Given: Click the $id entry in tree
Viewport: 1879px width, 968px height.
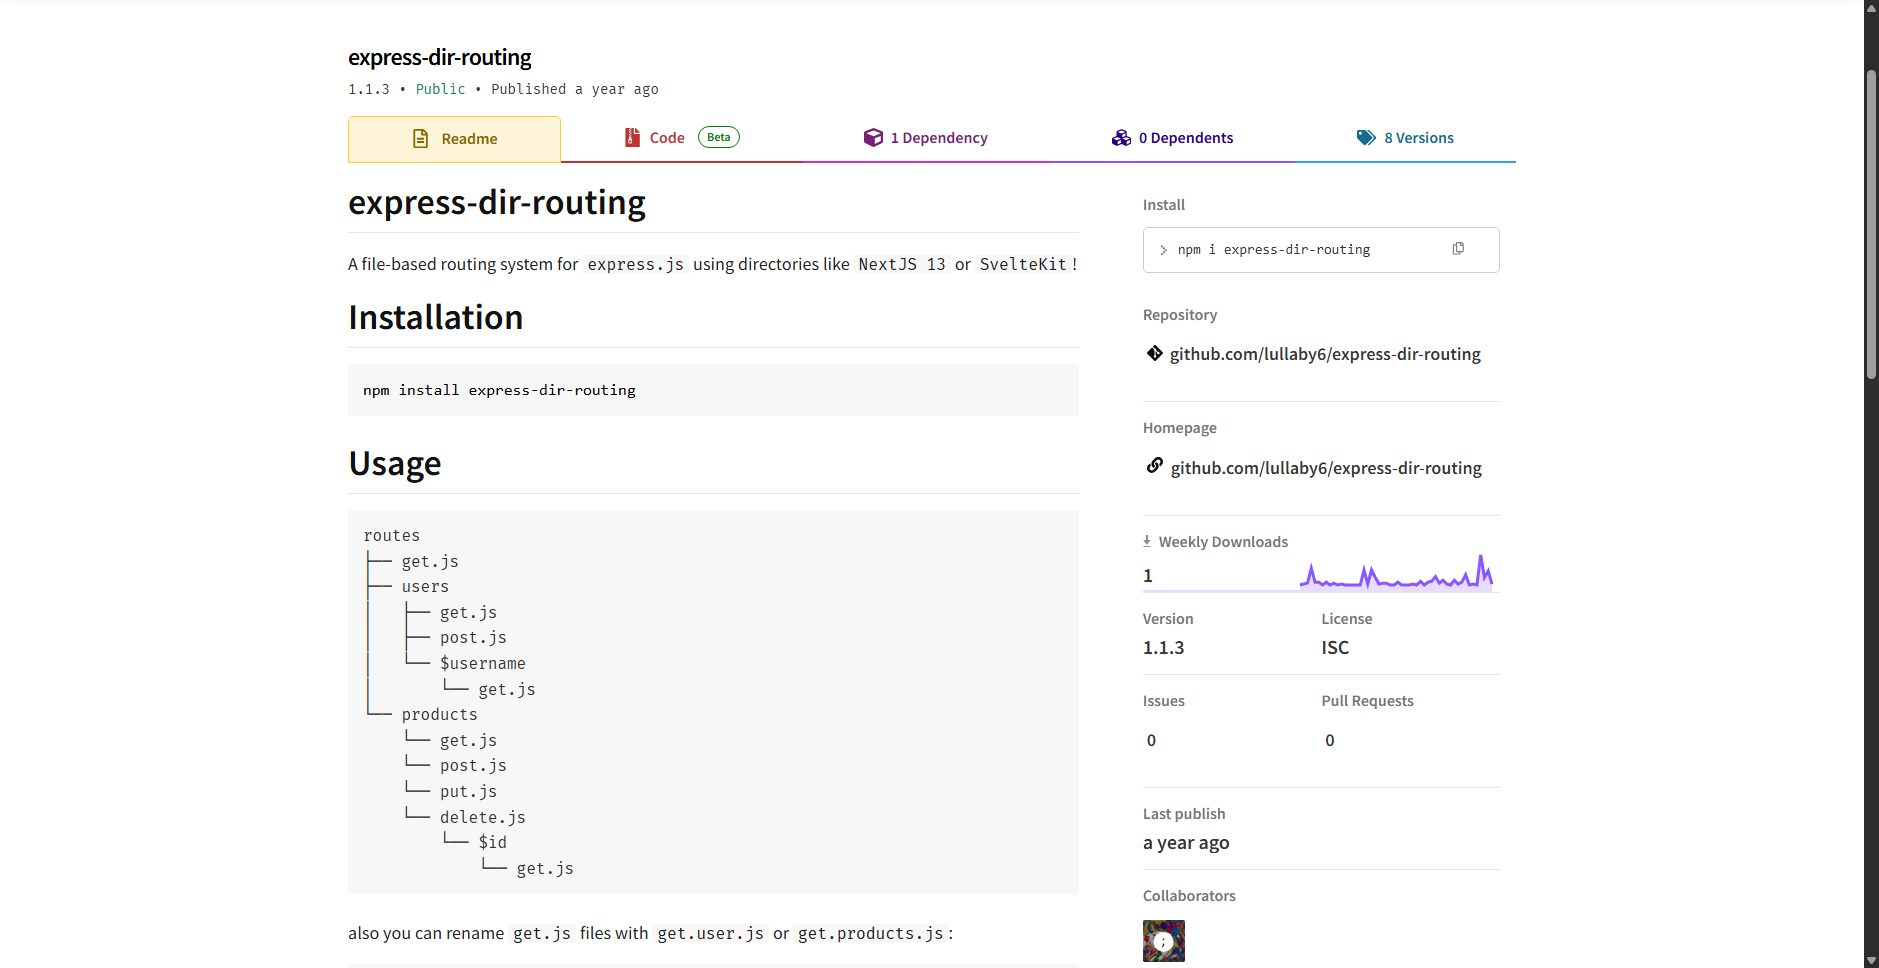Looking at the screenshot, I should tap(493, 843).
